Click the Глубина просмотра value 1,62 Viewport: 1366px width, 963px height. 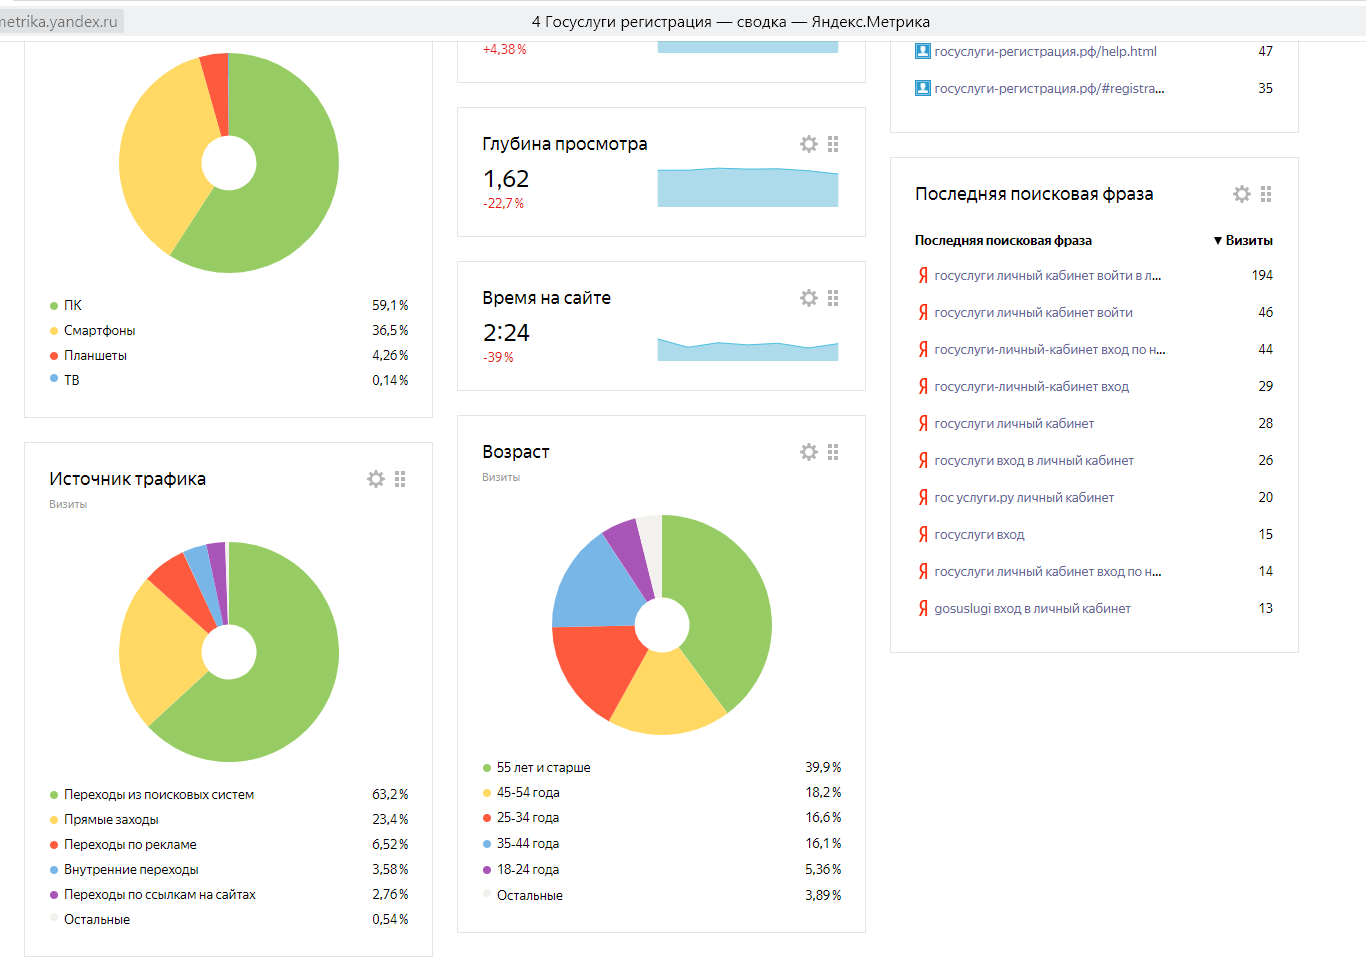coord(506,179)
